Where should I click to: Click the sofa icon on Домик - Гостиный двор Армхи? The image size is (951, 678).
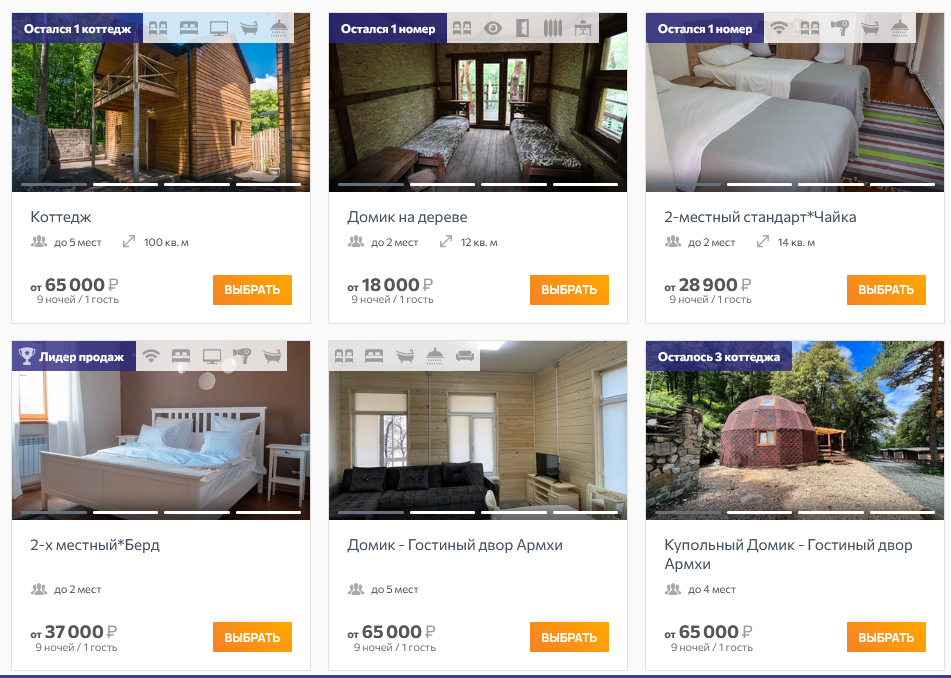coord(465,356)
